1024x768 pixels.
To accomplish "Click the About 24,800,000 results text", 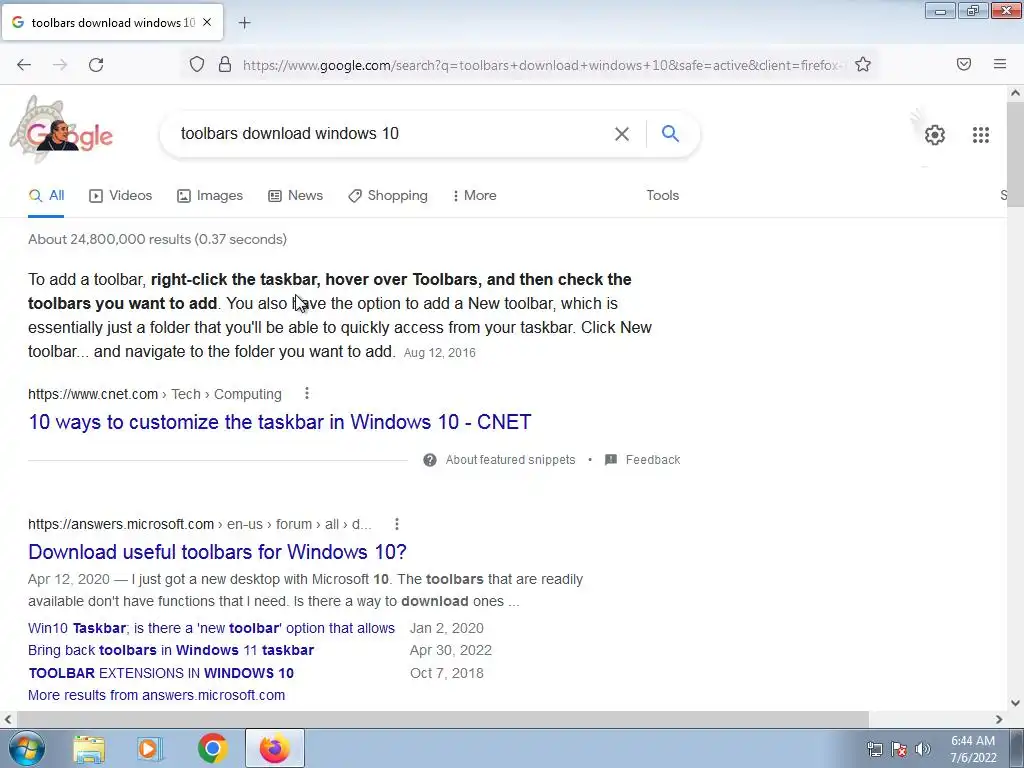I will [157, 239].
